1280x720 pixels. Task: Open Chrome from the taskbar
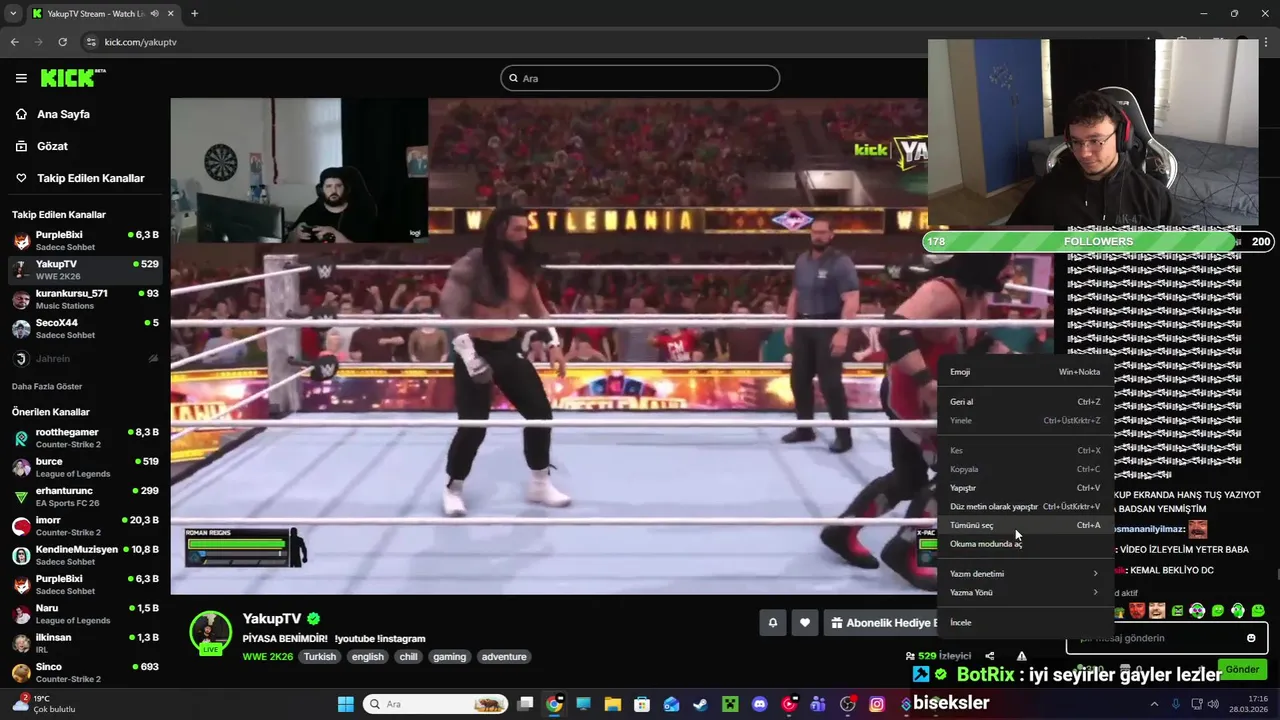[554, 704]
